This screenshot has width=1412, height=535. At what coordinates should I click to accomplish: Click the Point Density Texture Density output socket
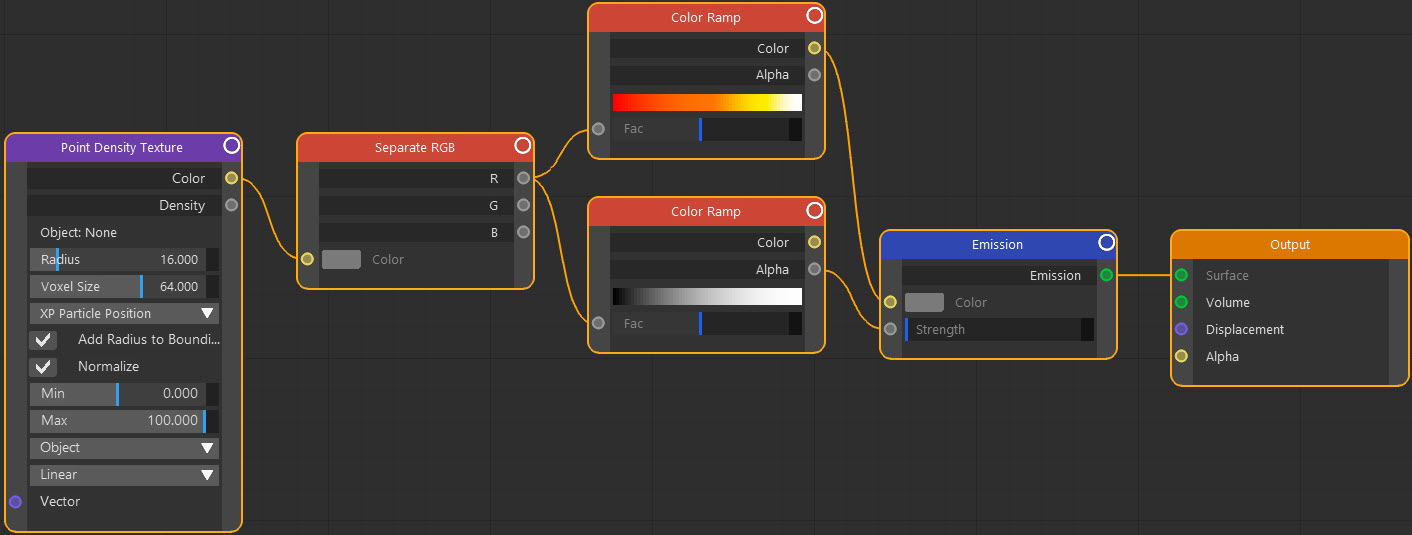coord(232,205)
